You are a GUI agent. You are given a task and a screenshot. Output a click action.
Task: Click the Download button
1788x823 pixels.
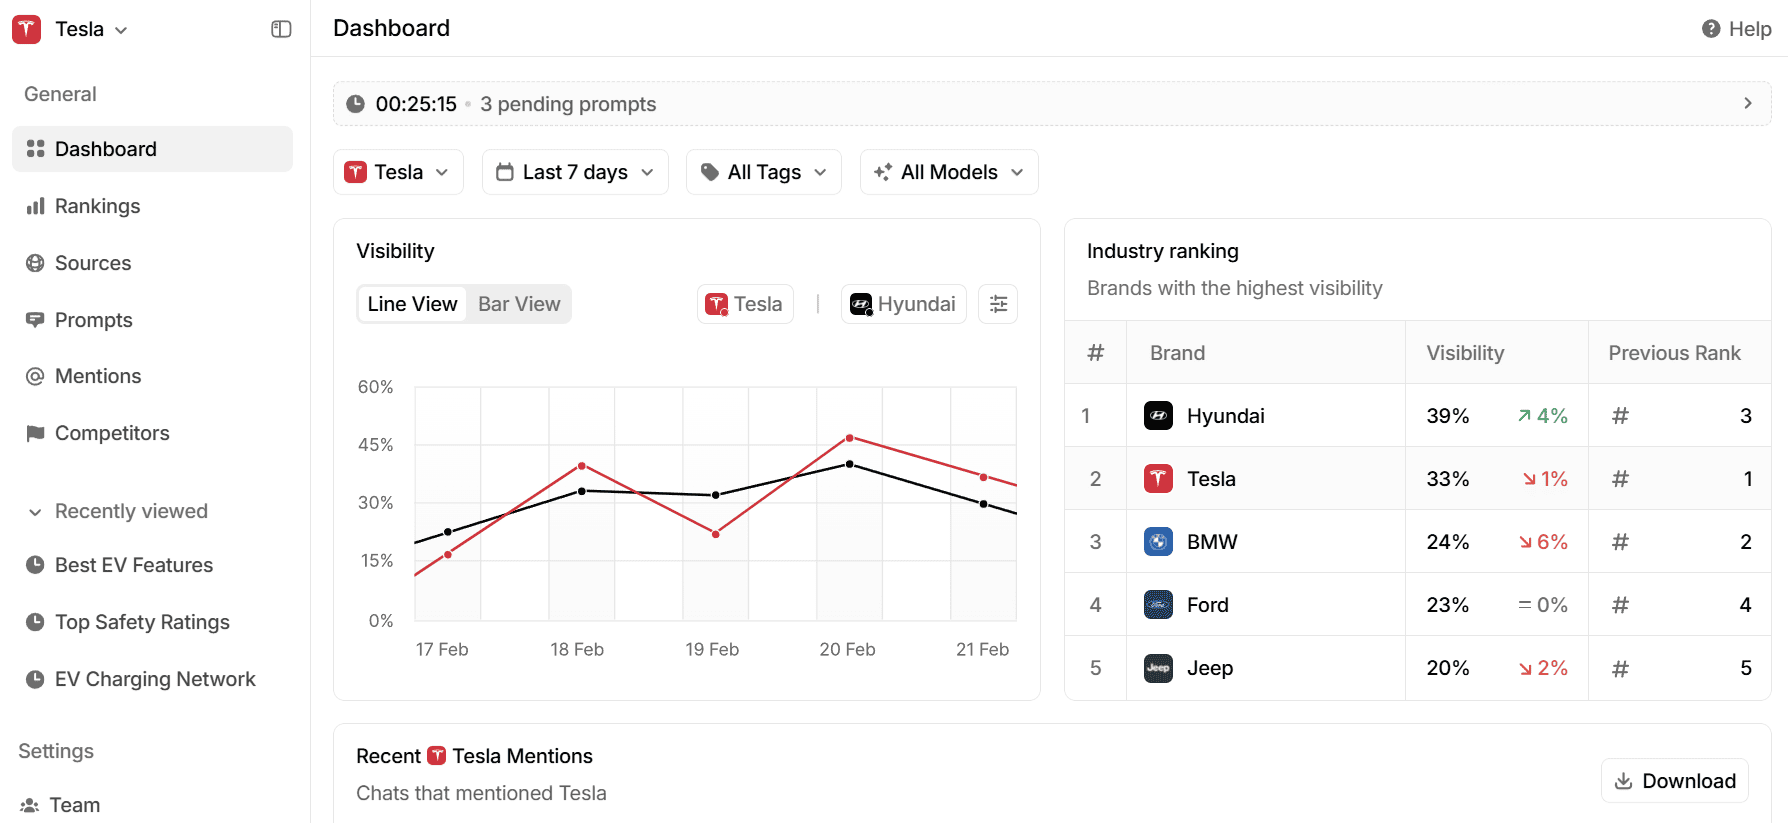tap(1675, 781)
